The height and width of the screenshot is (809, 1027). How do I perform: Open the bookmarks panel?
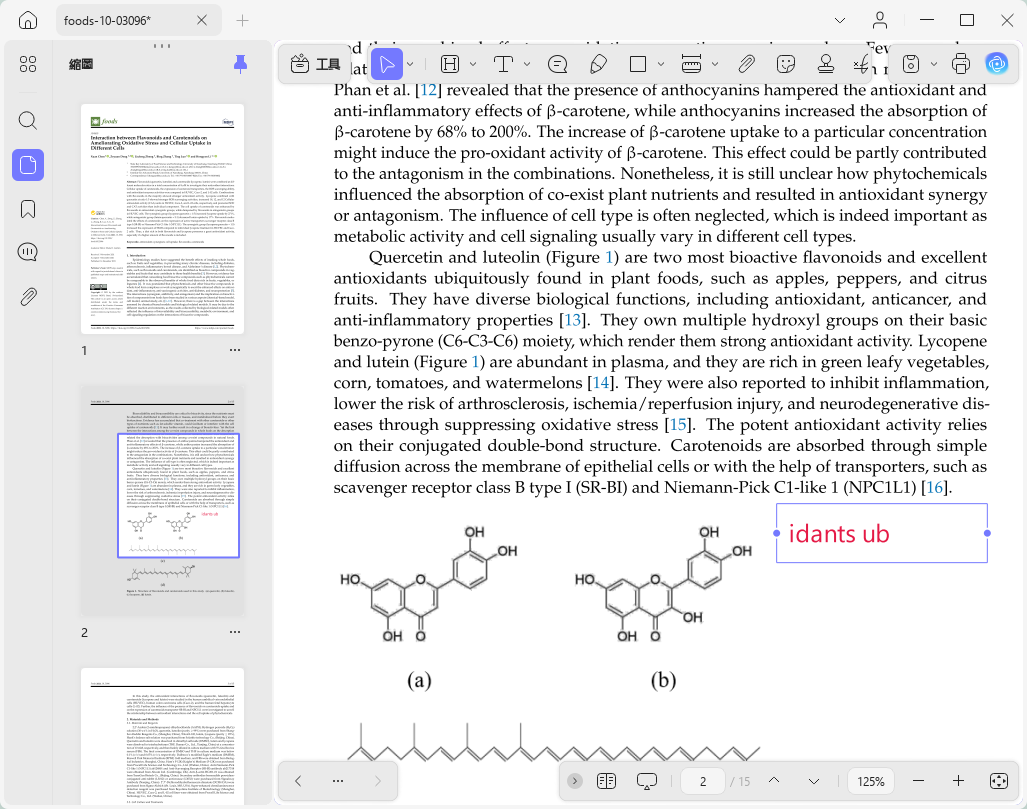pyautogui.click(x=28, y=209)
